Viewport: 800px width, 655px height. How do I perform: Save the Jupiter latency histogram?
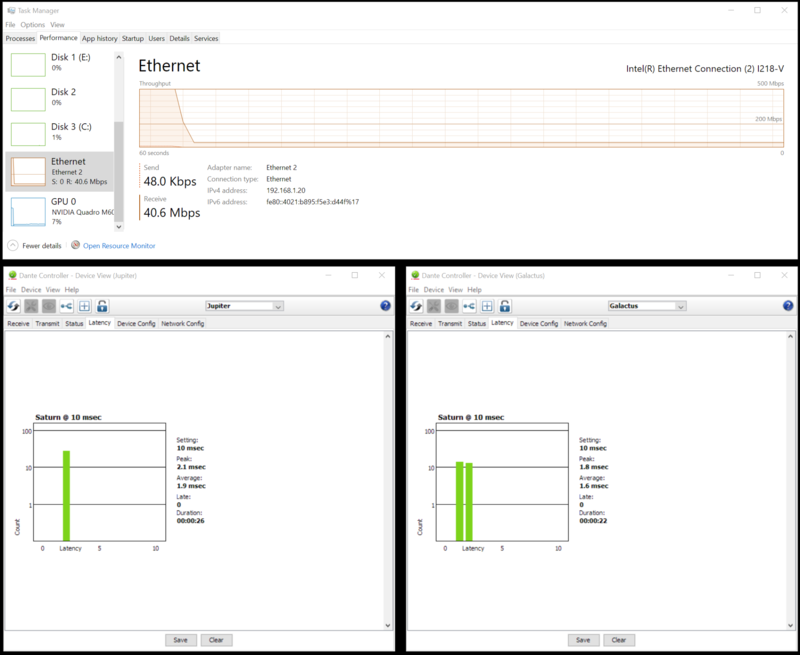click(181, 639)
